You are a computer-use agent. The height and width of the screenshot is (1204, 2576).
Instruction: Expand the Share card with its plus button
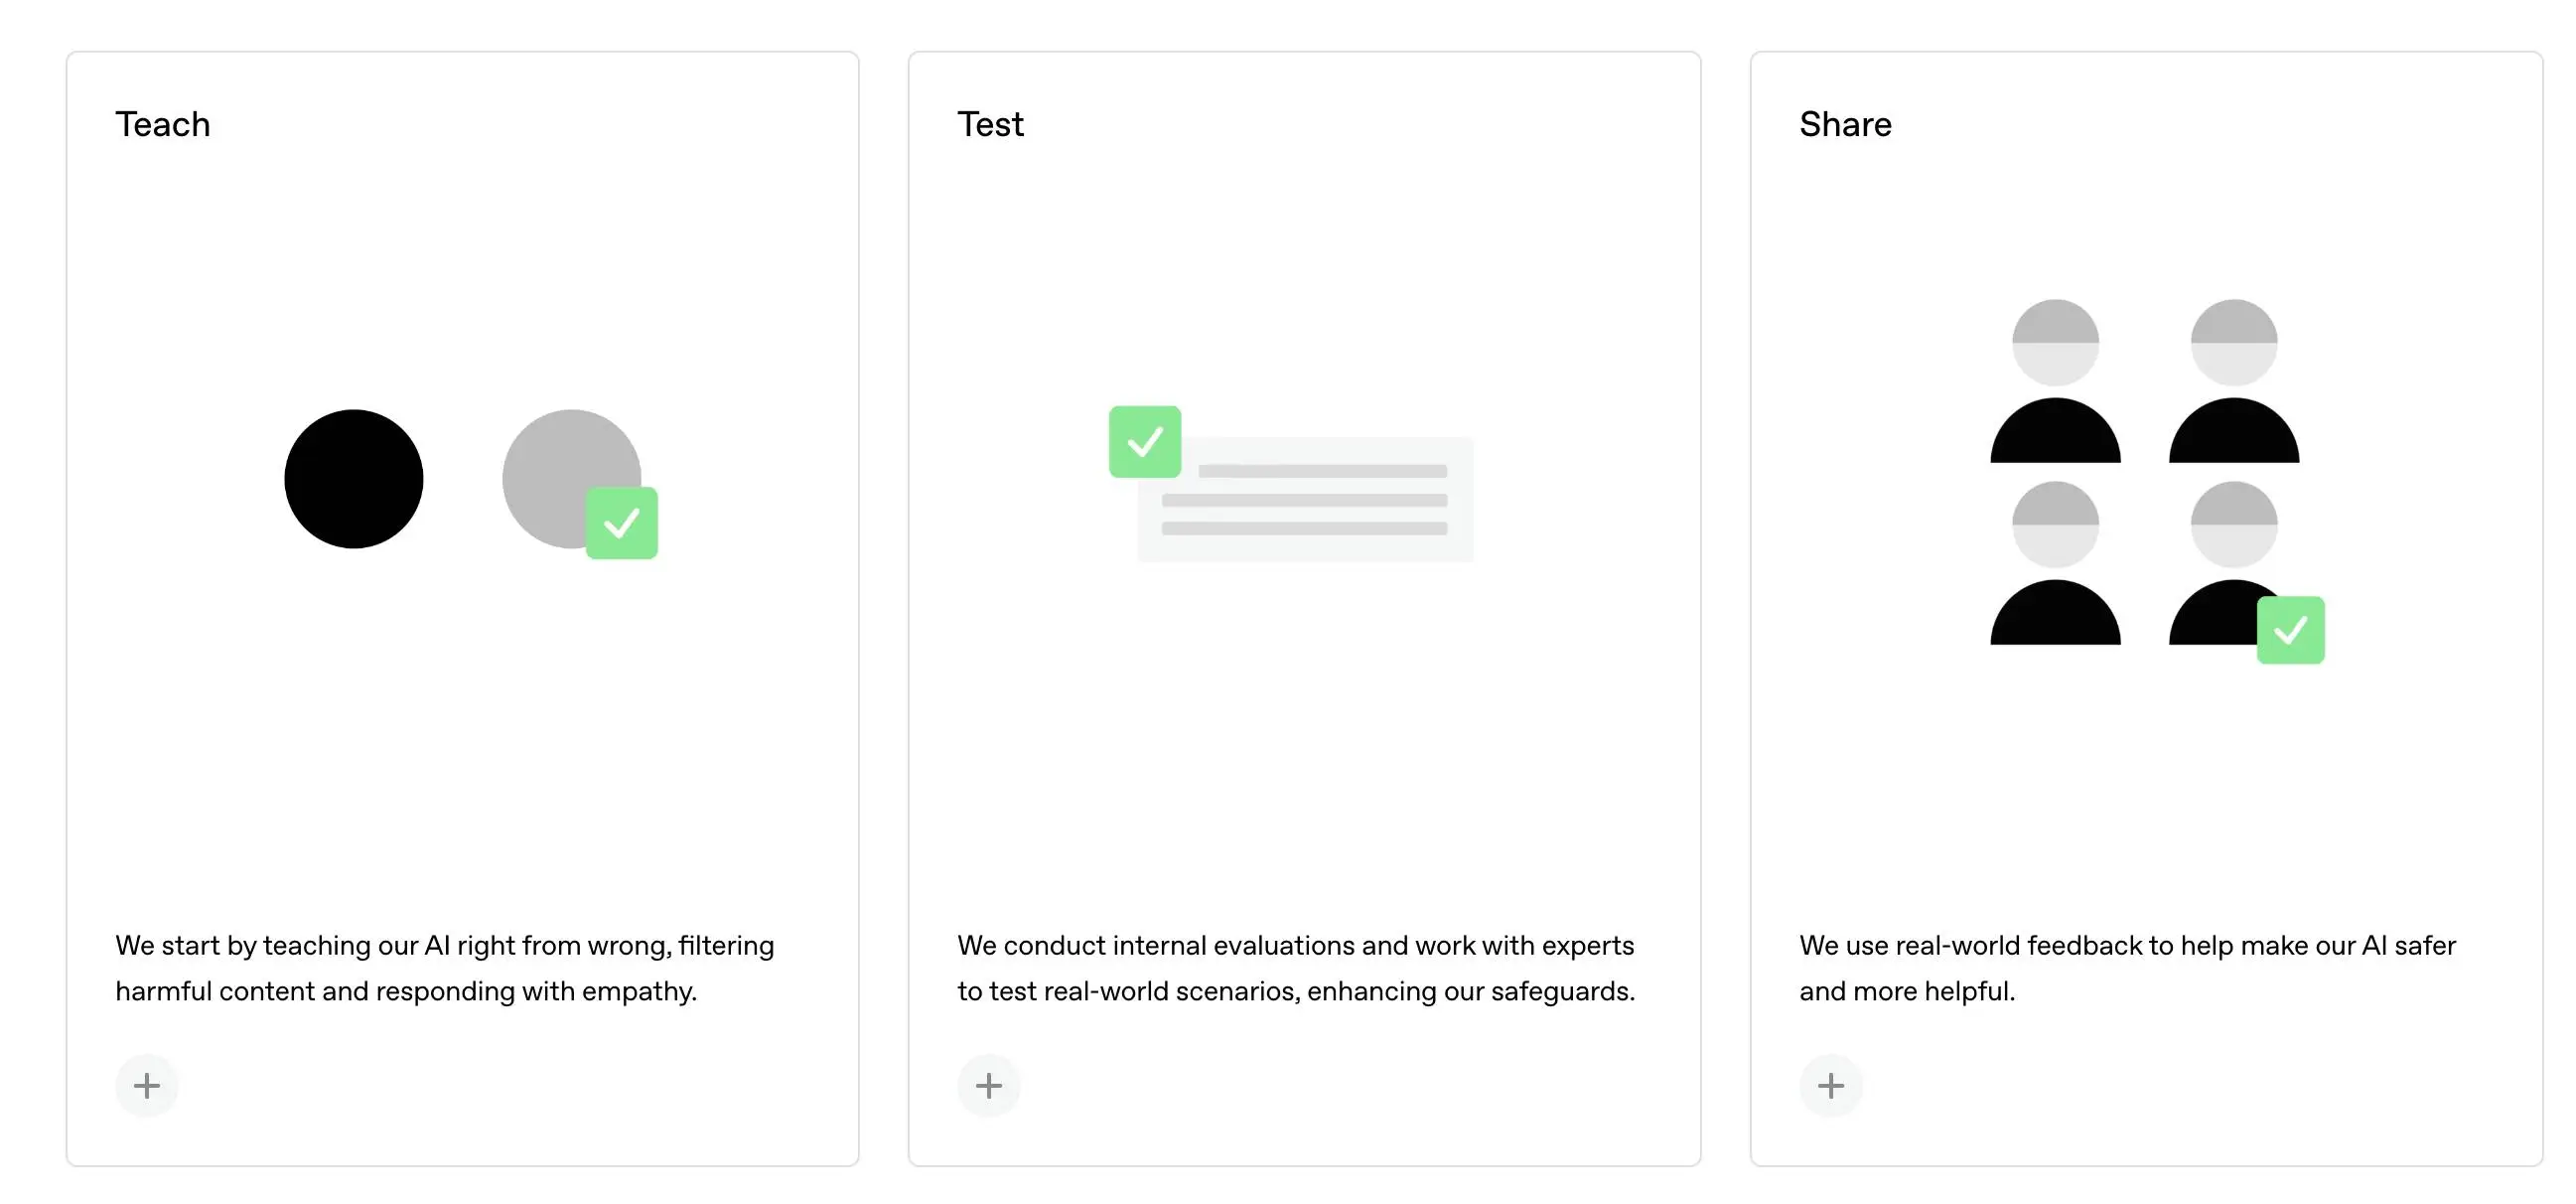[x=1831, y=1085]
